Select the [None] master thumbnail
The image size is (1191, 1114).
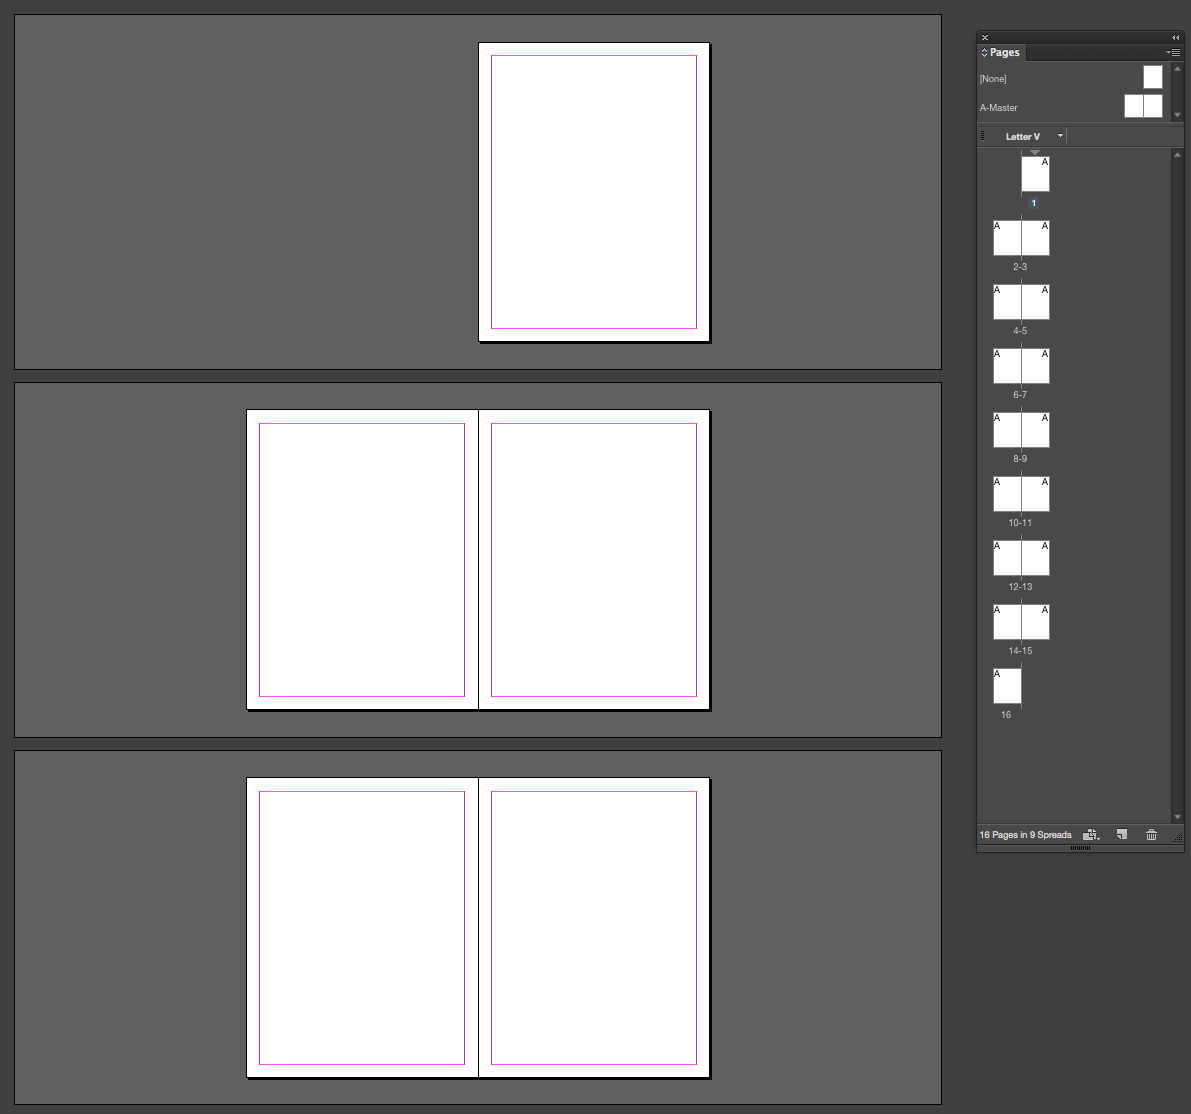(x=1153, y=77)
